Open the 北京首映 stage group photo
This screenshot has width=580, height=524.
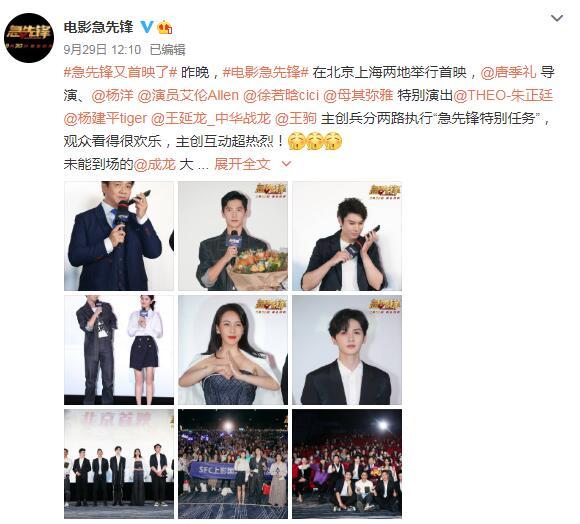coord(119,464)
